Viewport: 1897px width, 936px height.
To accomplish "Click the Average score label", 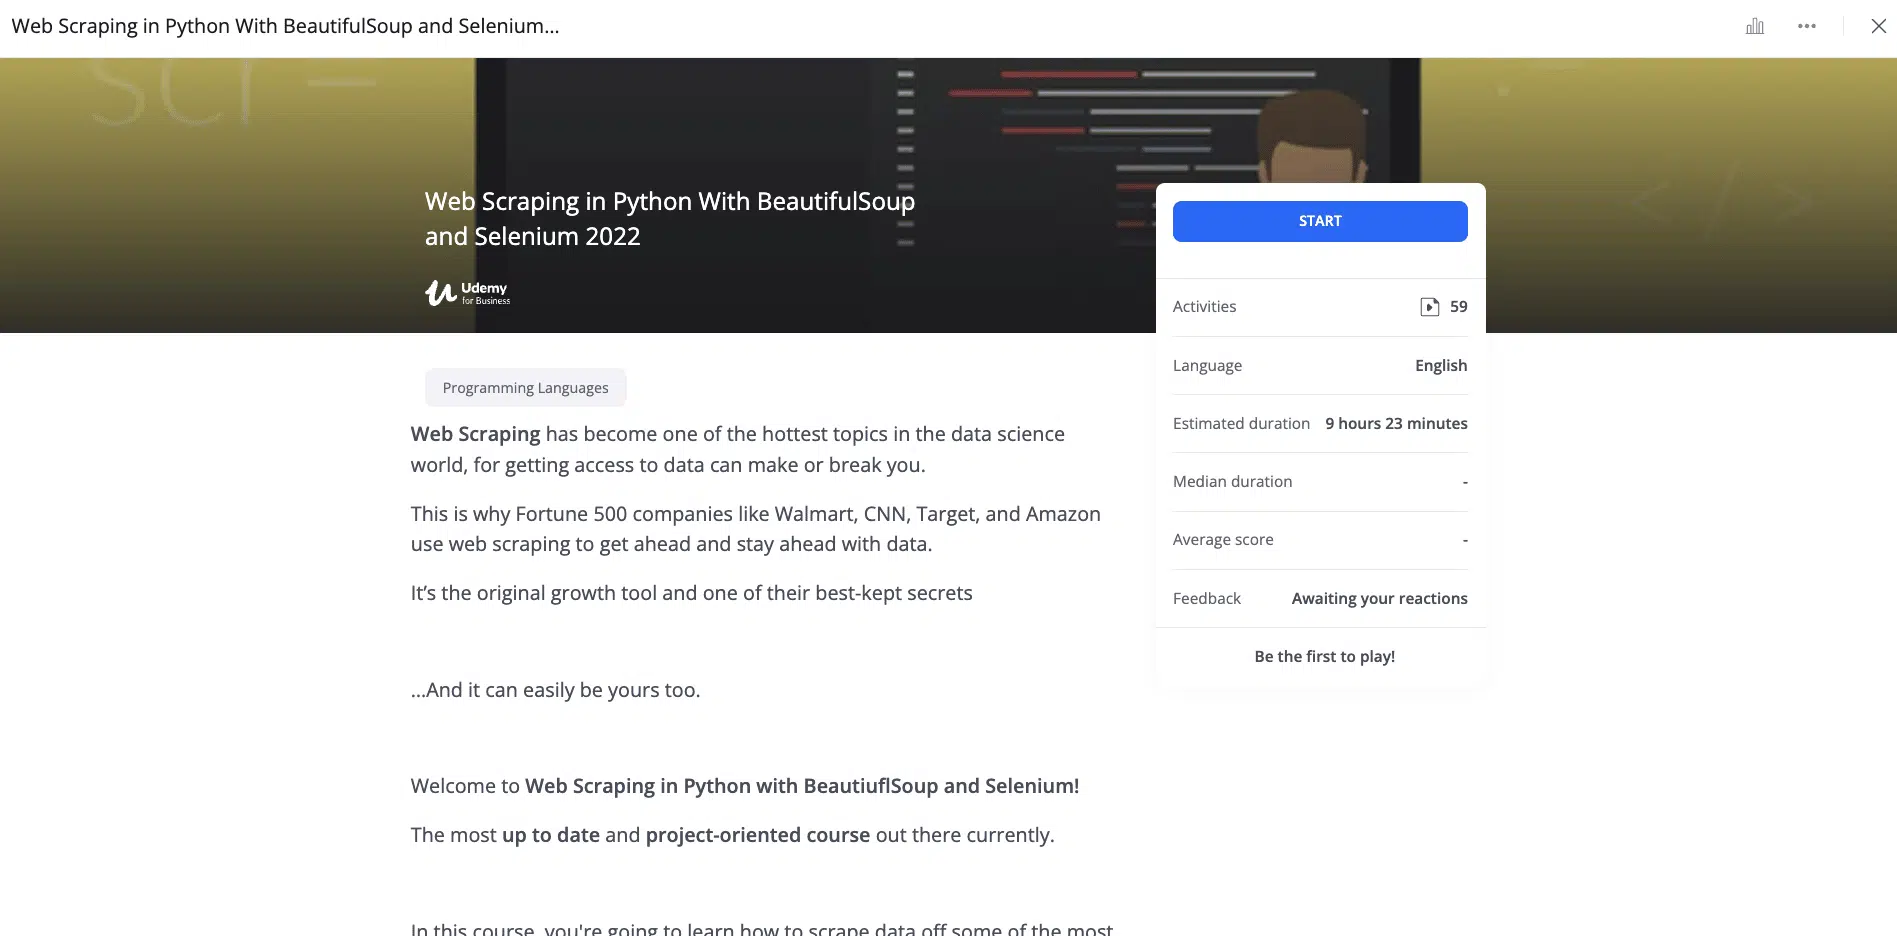I will point(1223,540).
